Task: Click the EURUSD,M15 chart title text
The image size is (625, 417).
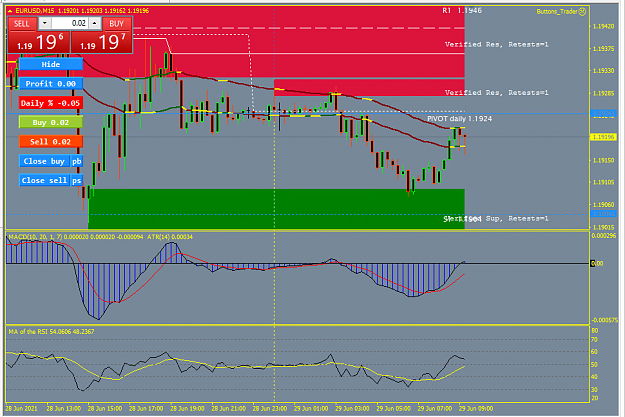Action: (x=35, y=11)
